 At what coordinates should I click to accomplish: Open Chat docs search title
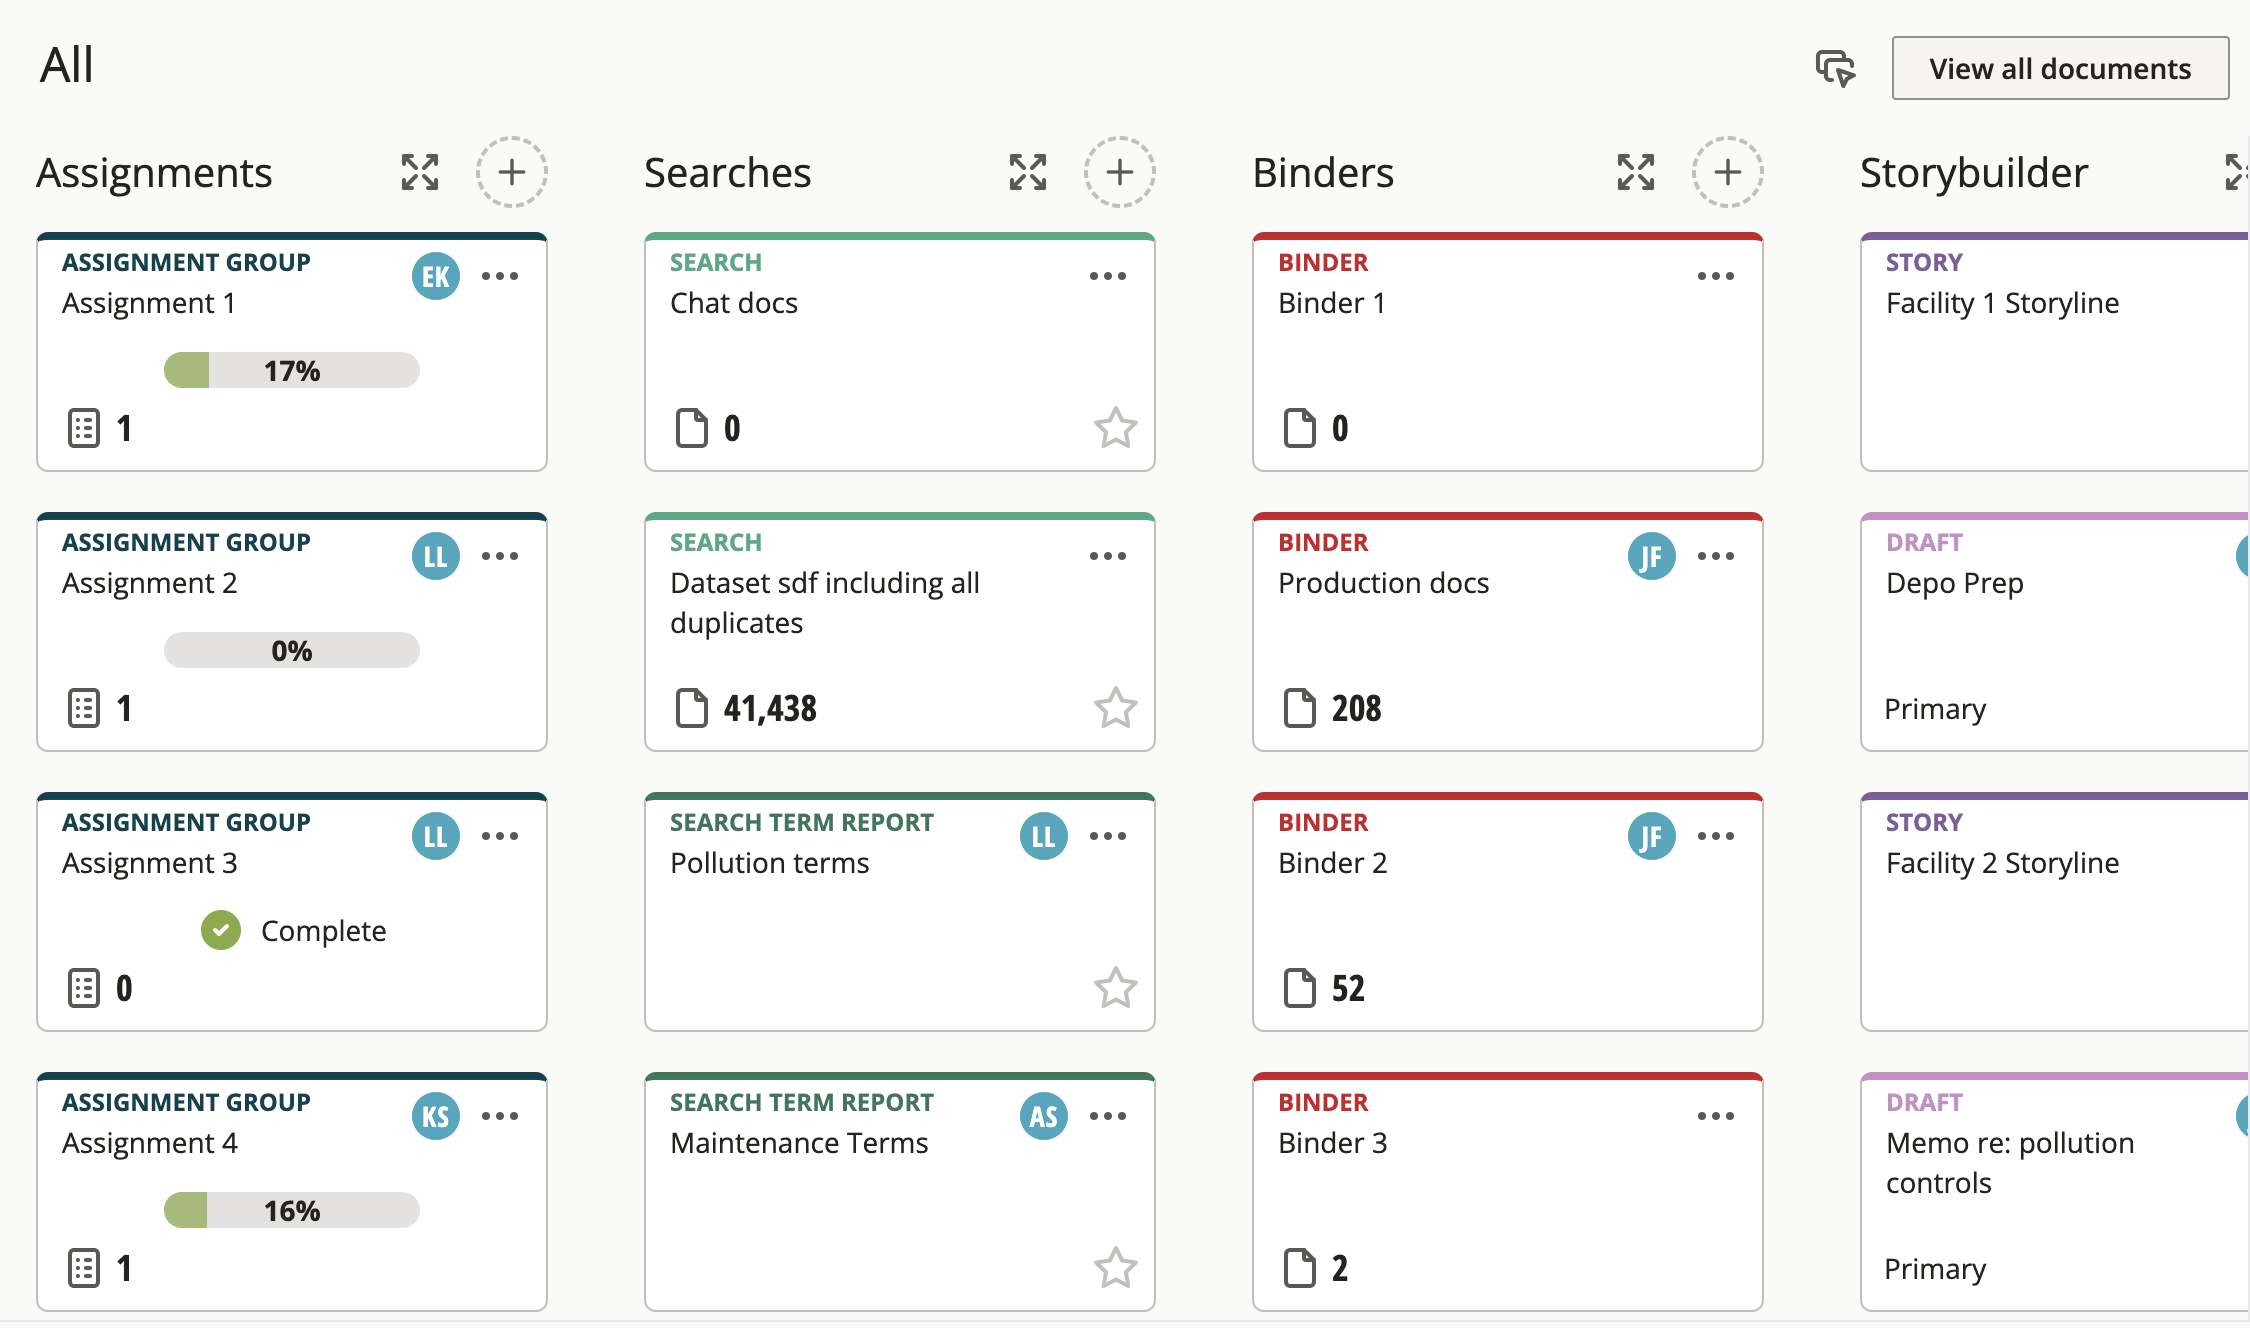(x=734, y=303)
